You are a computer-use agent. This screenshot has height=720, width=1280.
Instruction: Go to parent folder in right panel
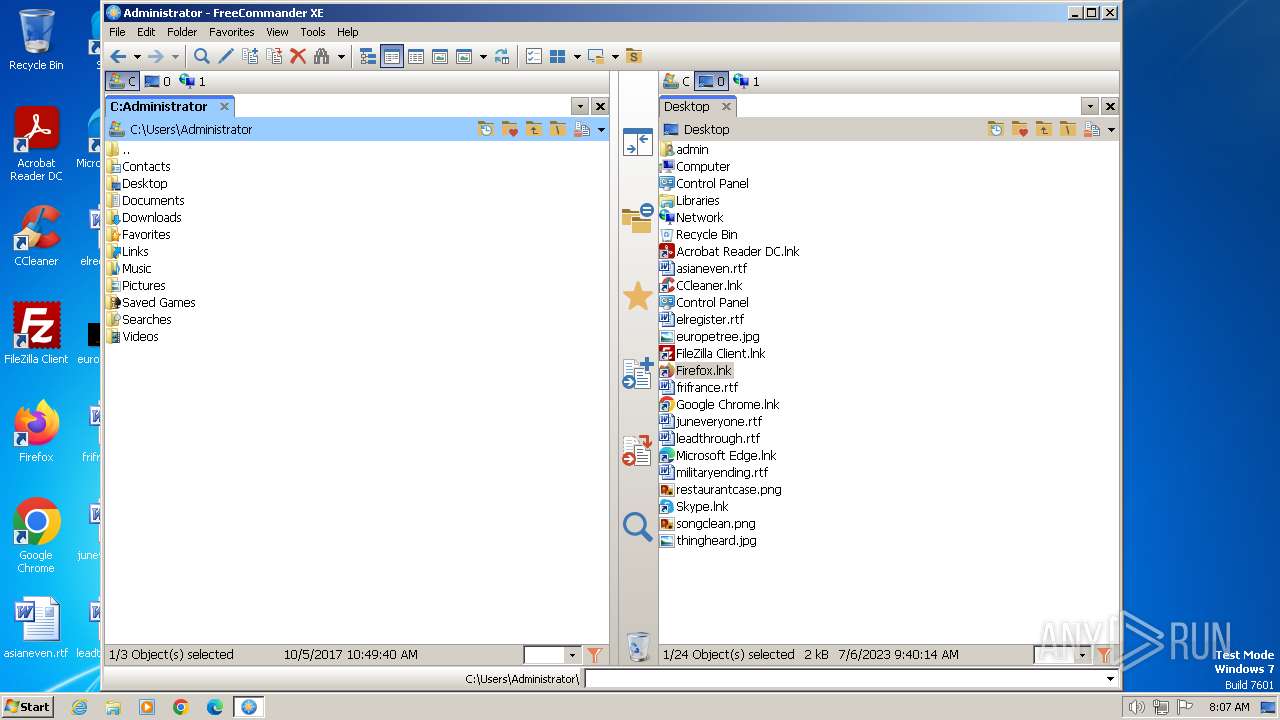click(x=1044, y=129)
